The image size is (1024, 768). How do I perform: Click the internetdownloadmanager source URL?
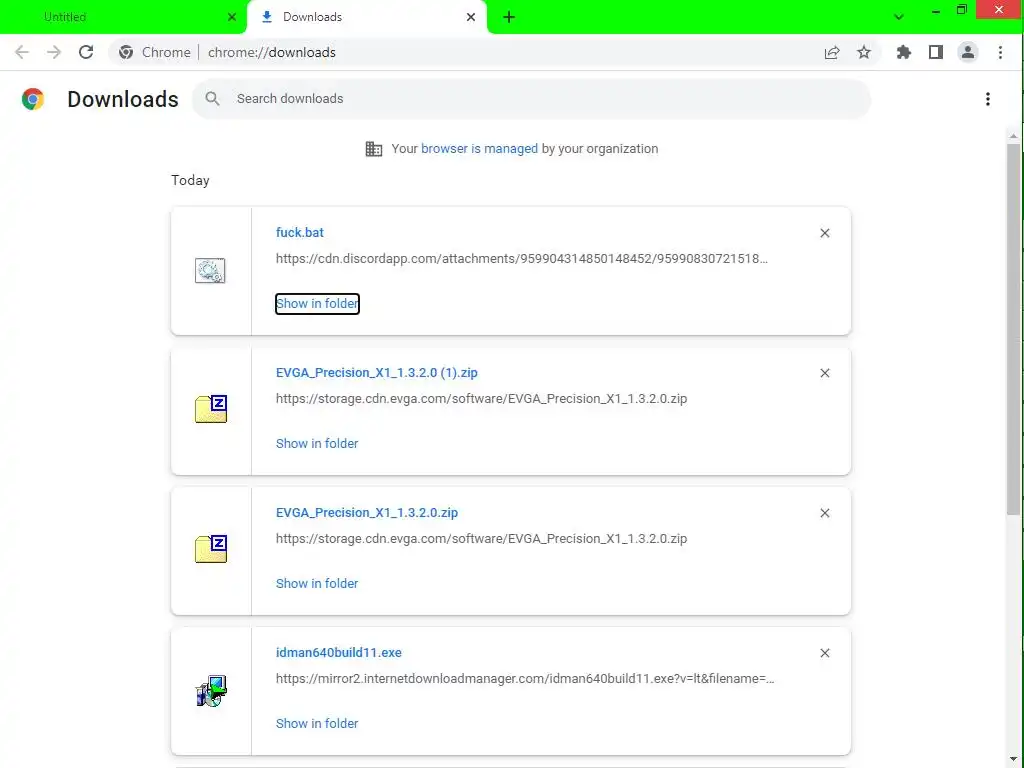pyautogui.click(x=525, y=679)
